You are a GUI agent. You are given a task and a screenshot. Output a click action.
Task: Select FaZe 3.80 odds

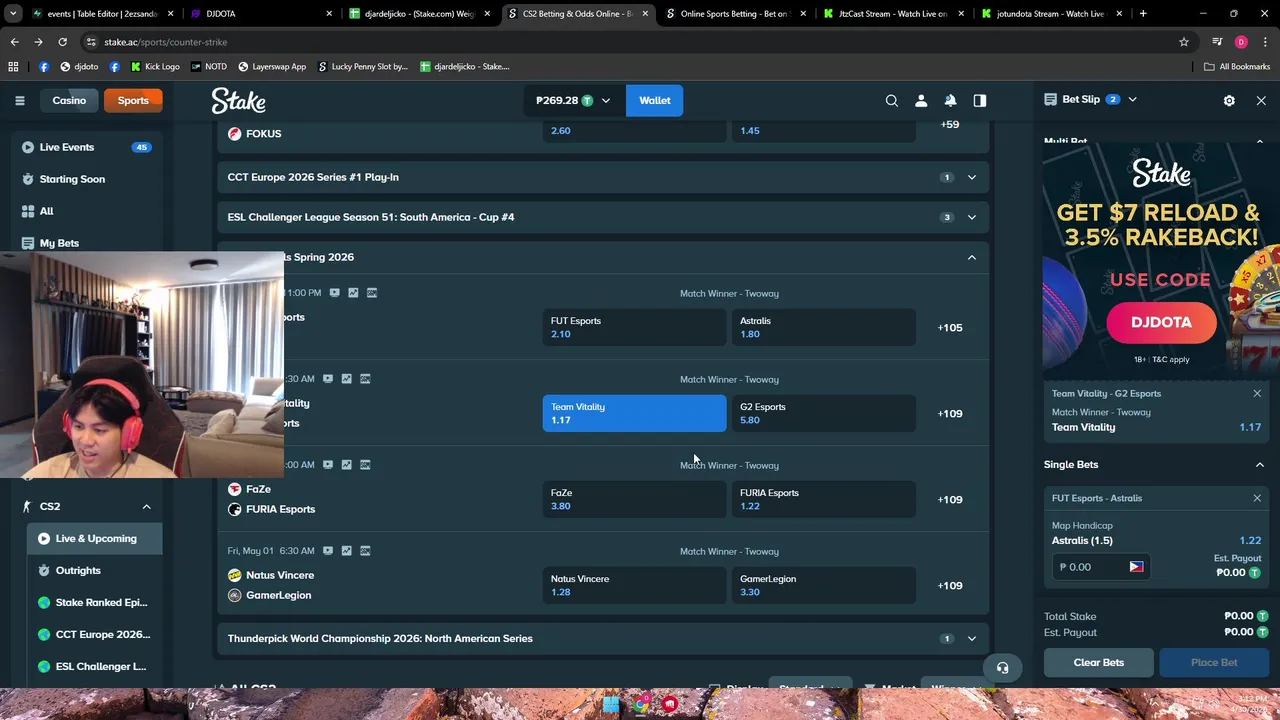[x=634, y=499]
